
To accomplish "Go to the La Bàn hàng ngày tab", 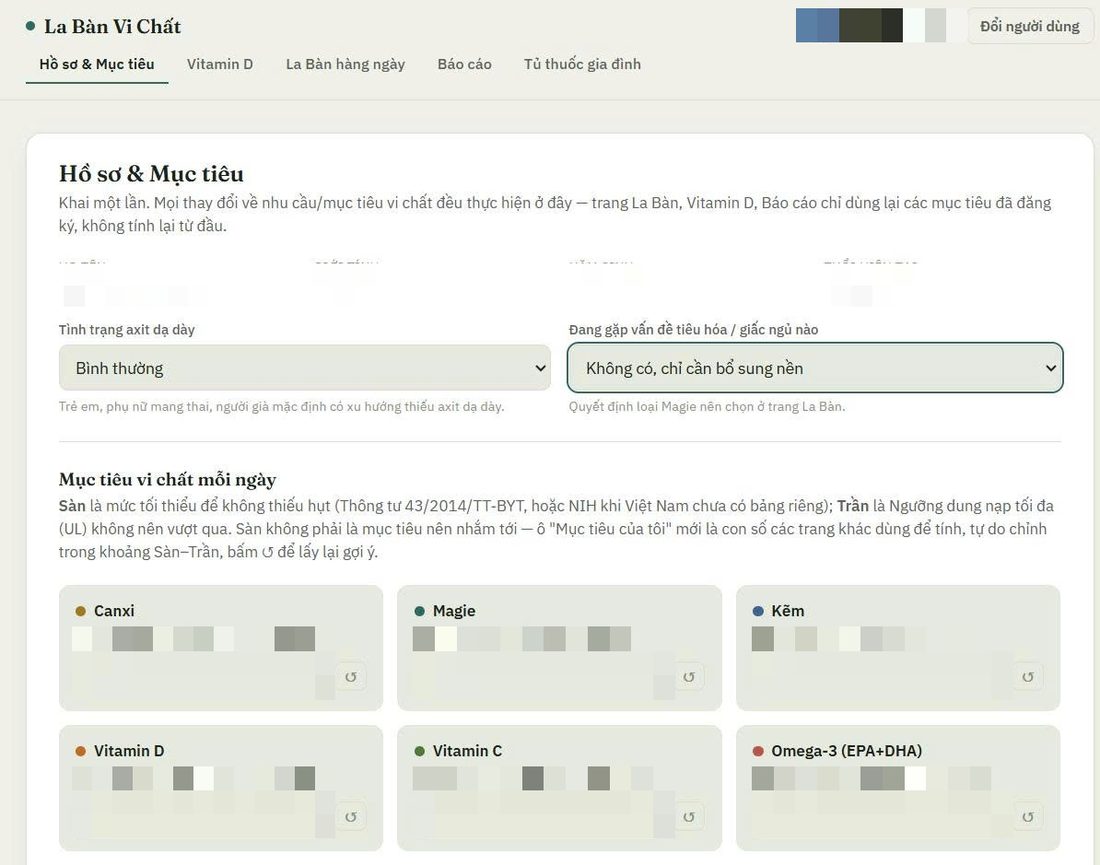I will pyautogui.click(x=345, y=64).
